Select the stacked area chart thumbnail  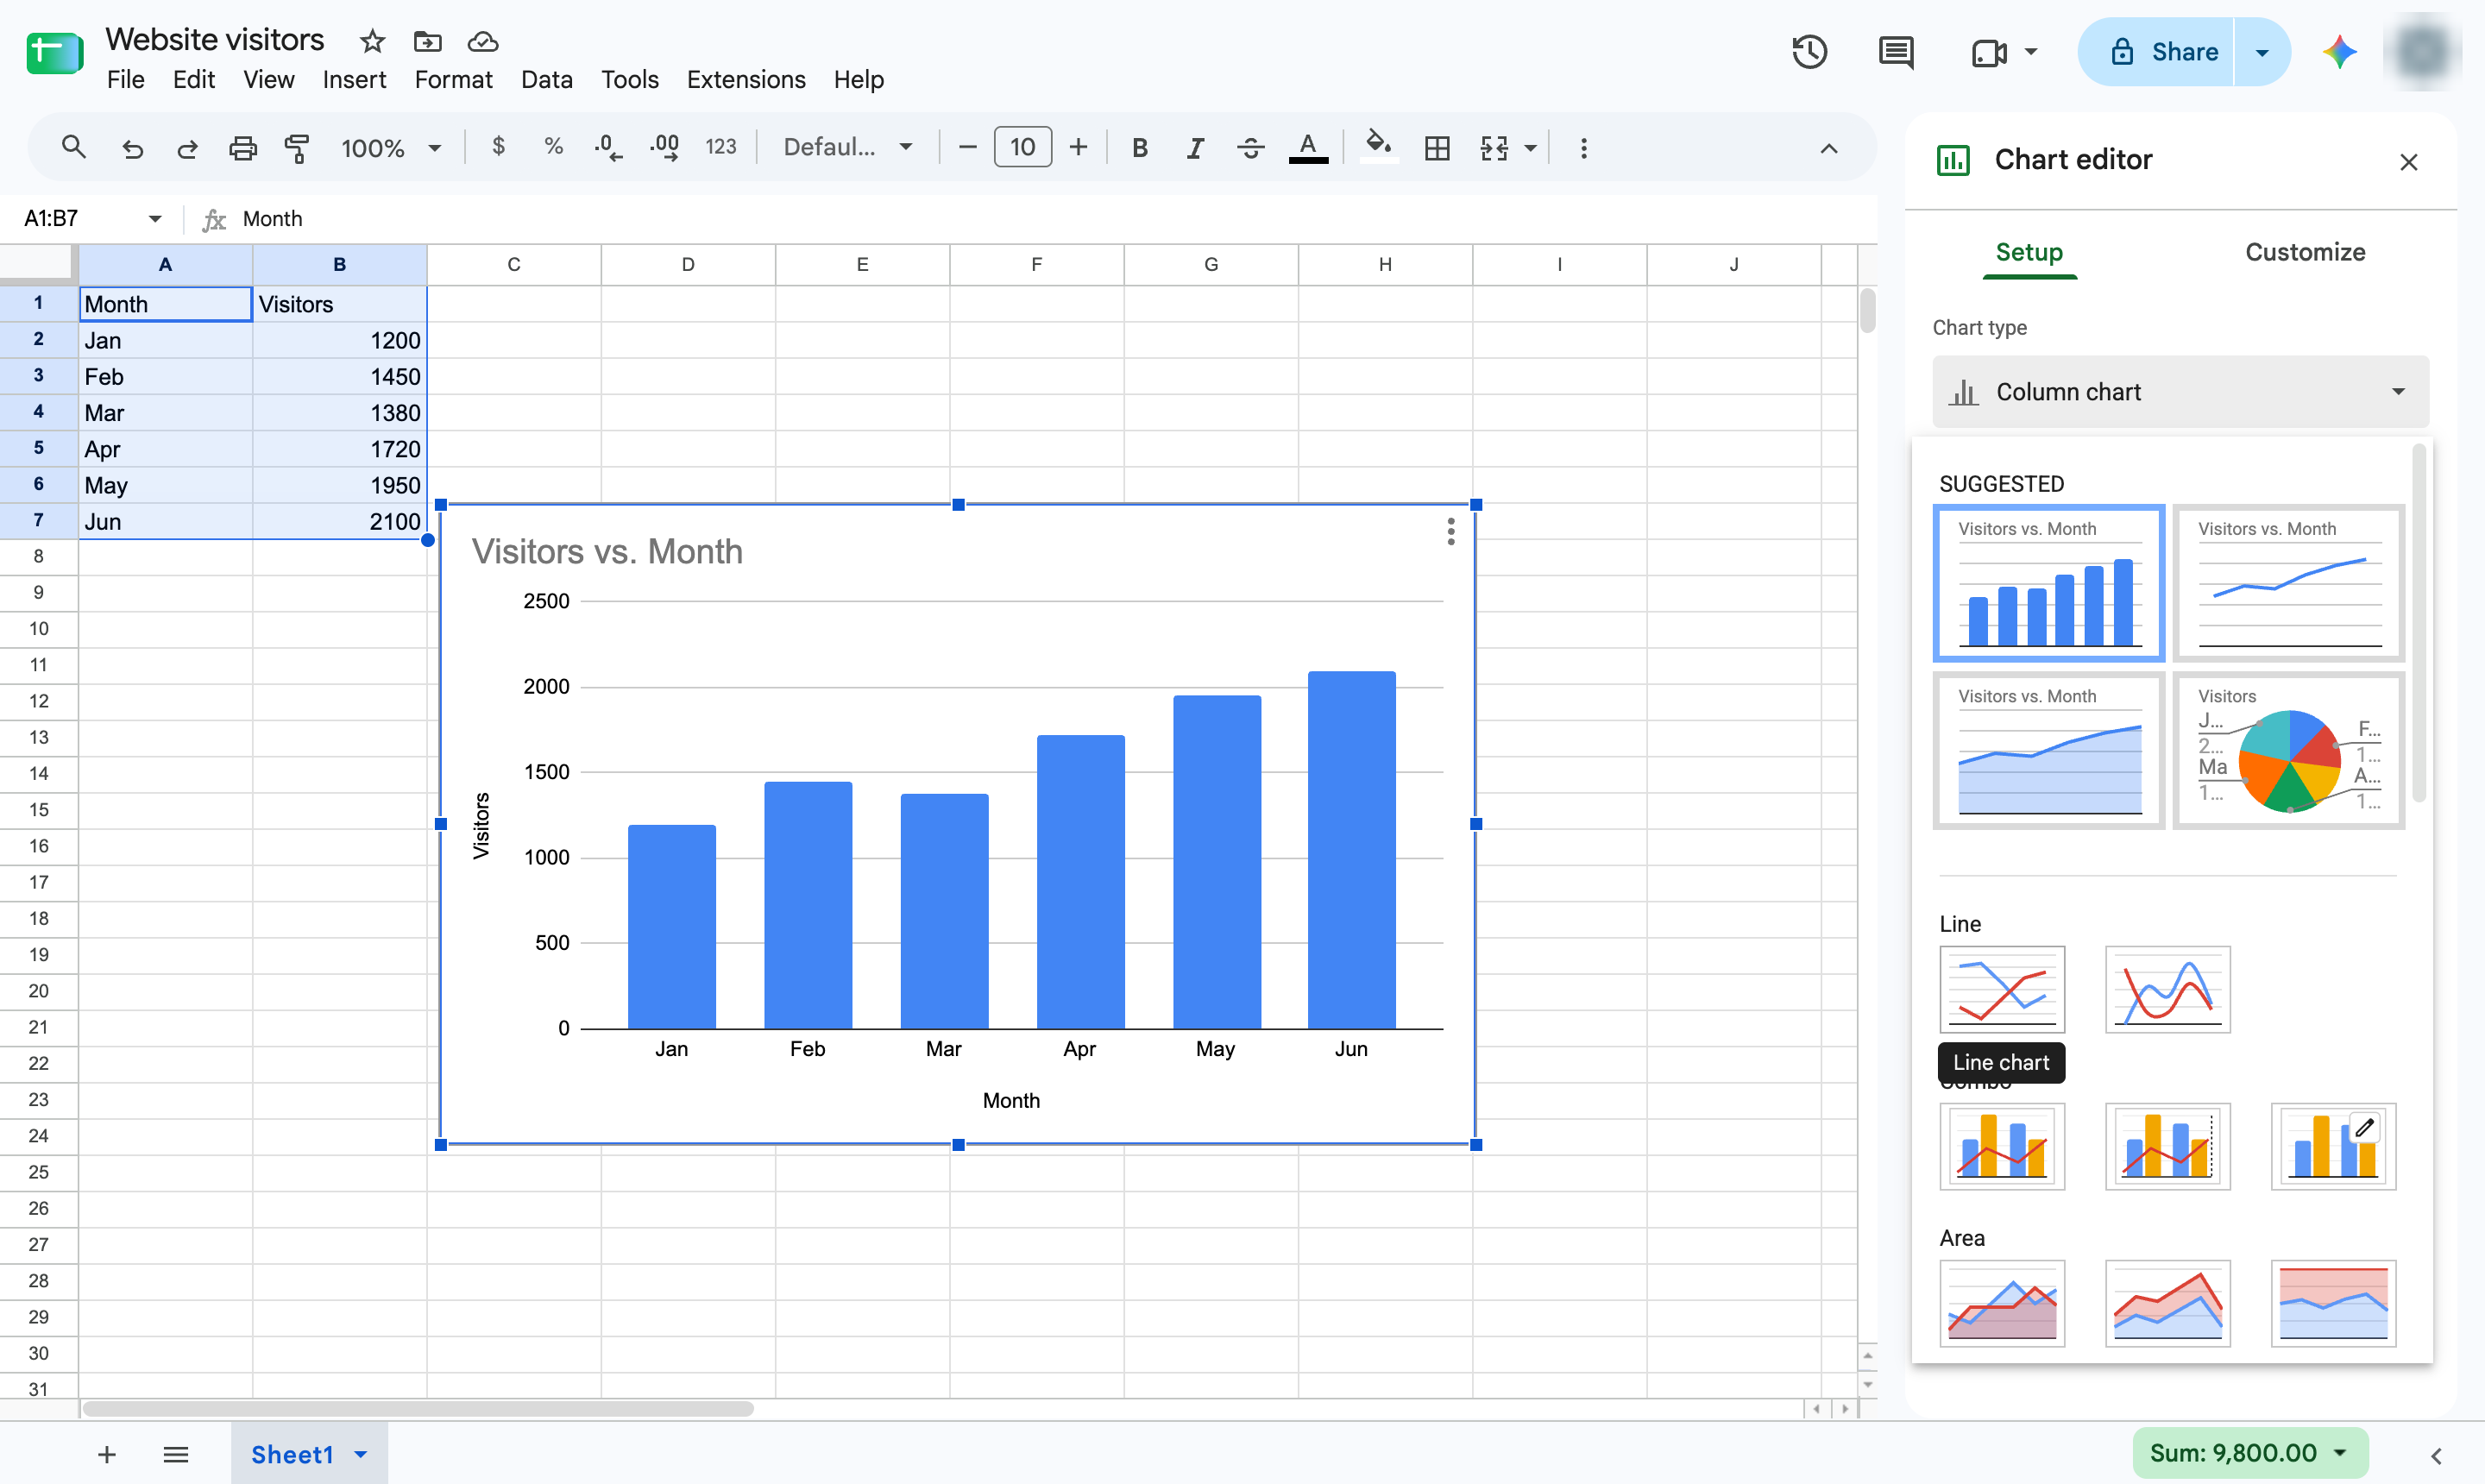coord(2167,1303)
